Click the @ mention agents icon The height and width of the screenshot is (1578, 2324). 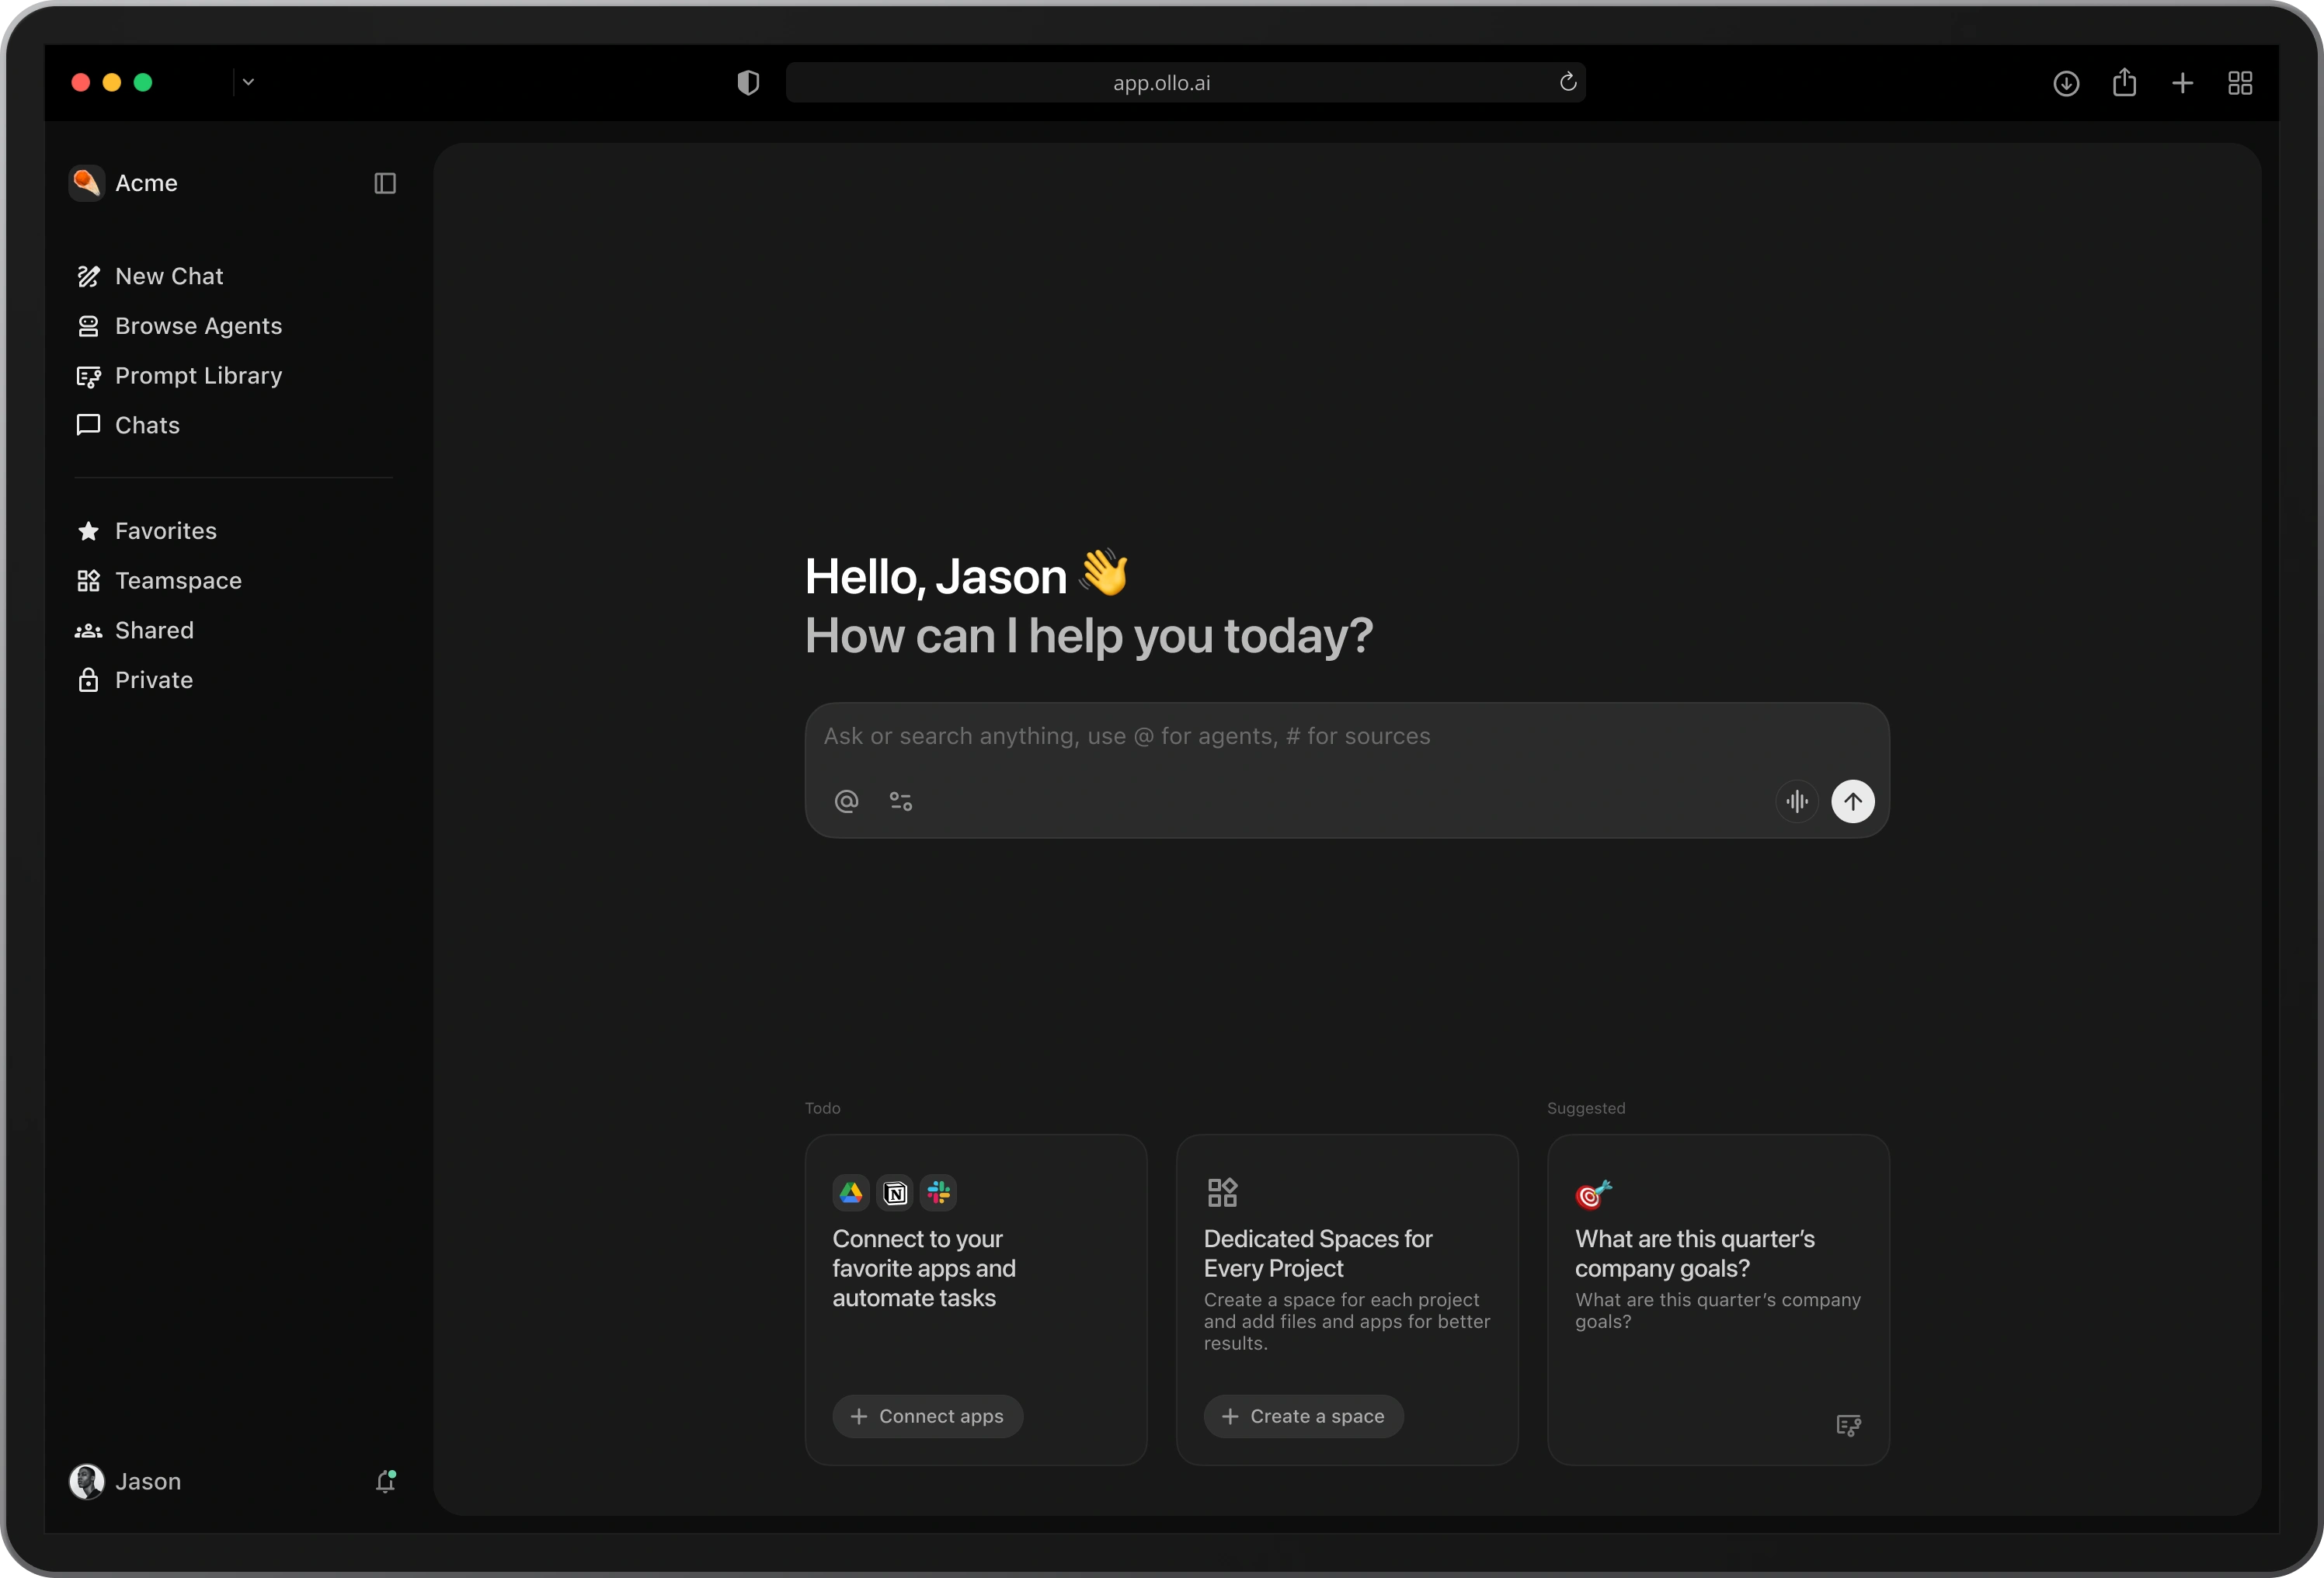846,801
